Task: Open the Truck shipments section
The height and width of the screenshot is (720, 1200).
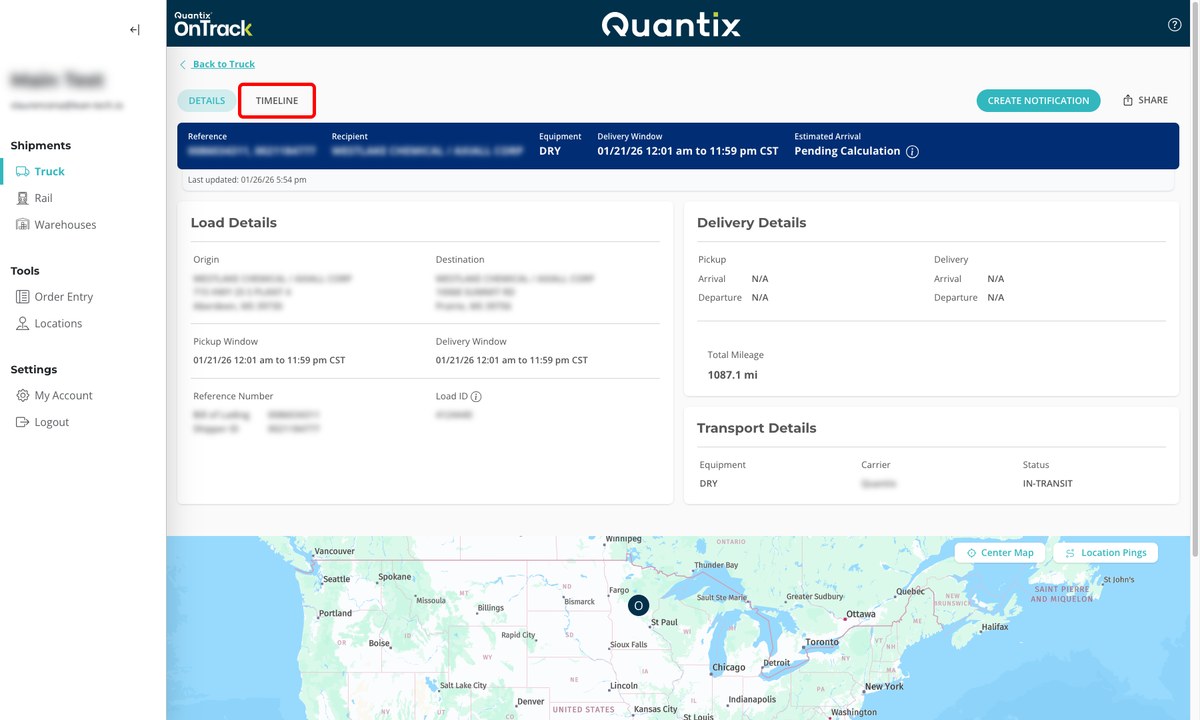Action: pos(49,172)
